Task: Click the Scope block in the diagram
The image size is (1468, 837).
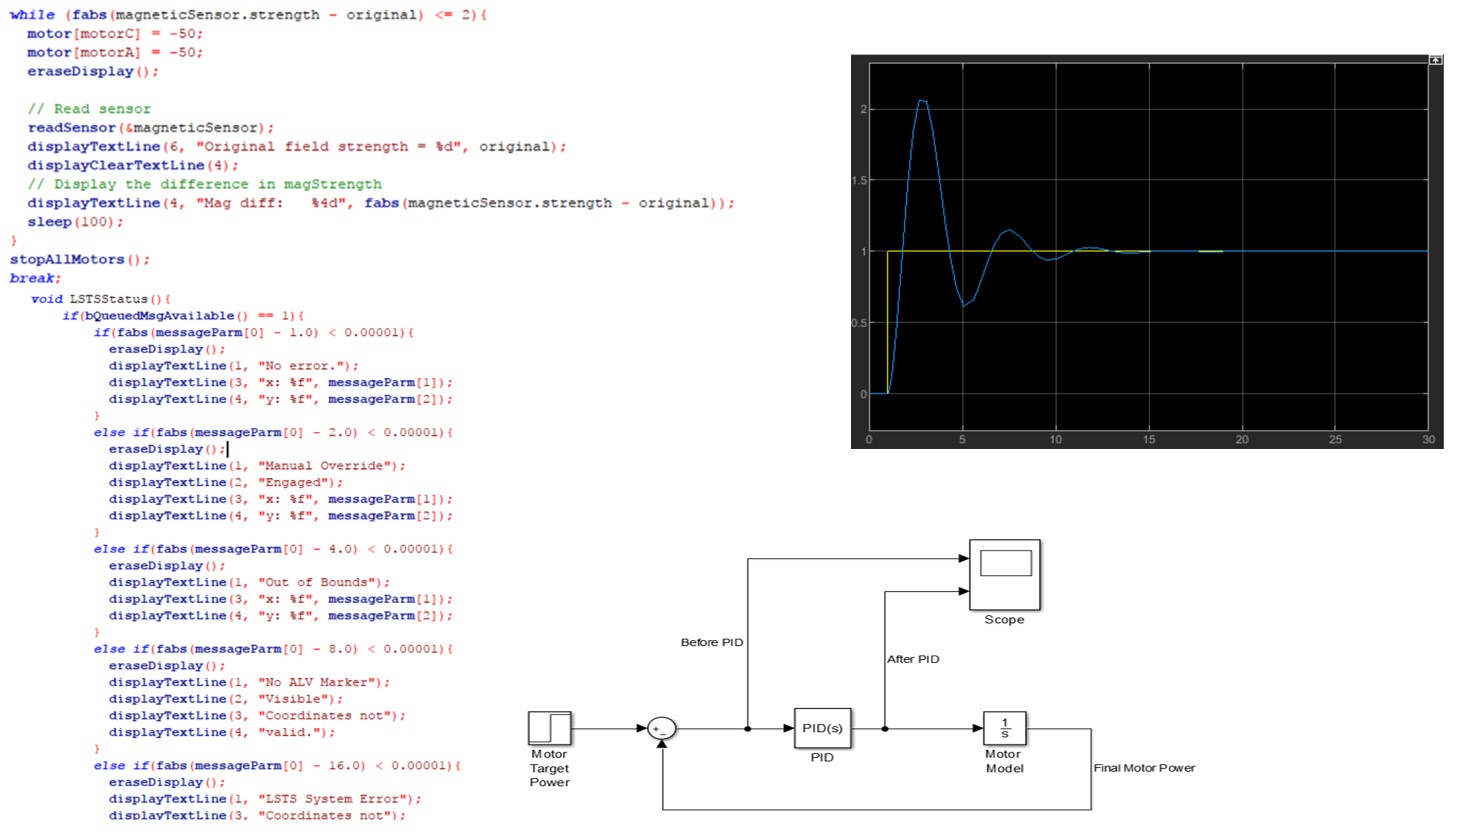Action: coord(1004,574)
